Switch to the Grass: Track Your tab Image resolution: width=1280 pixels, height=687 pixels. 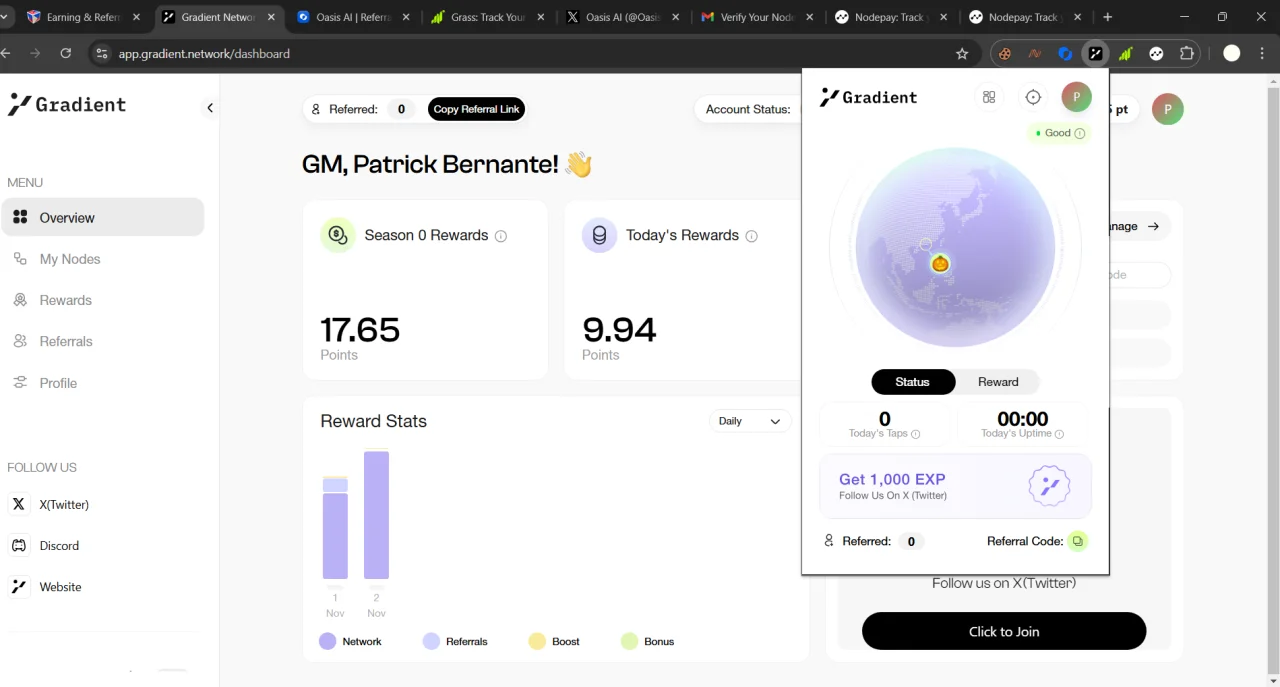[489, 17]
